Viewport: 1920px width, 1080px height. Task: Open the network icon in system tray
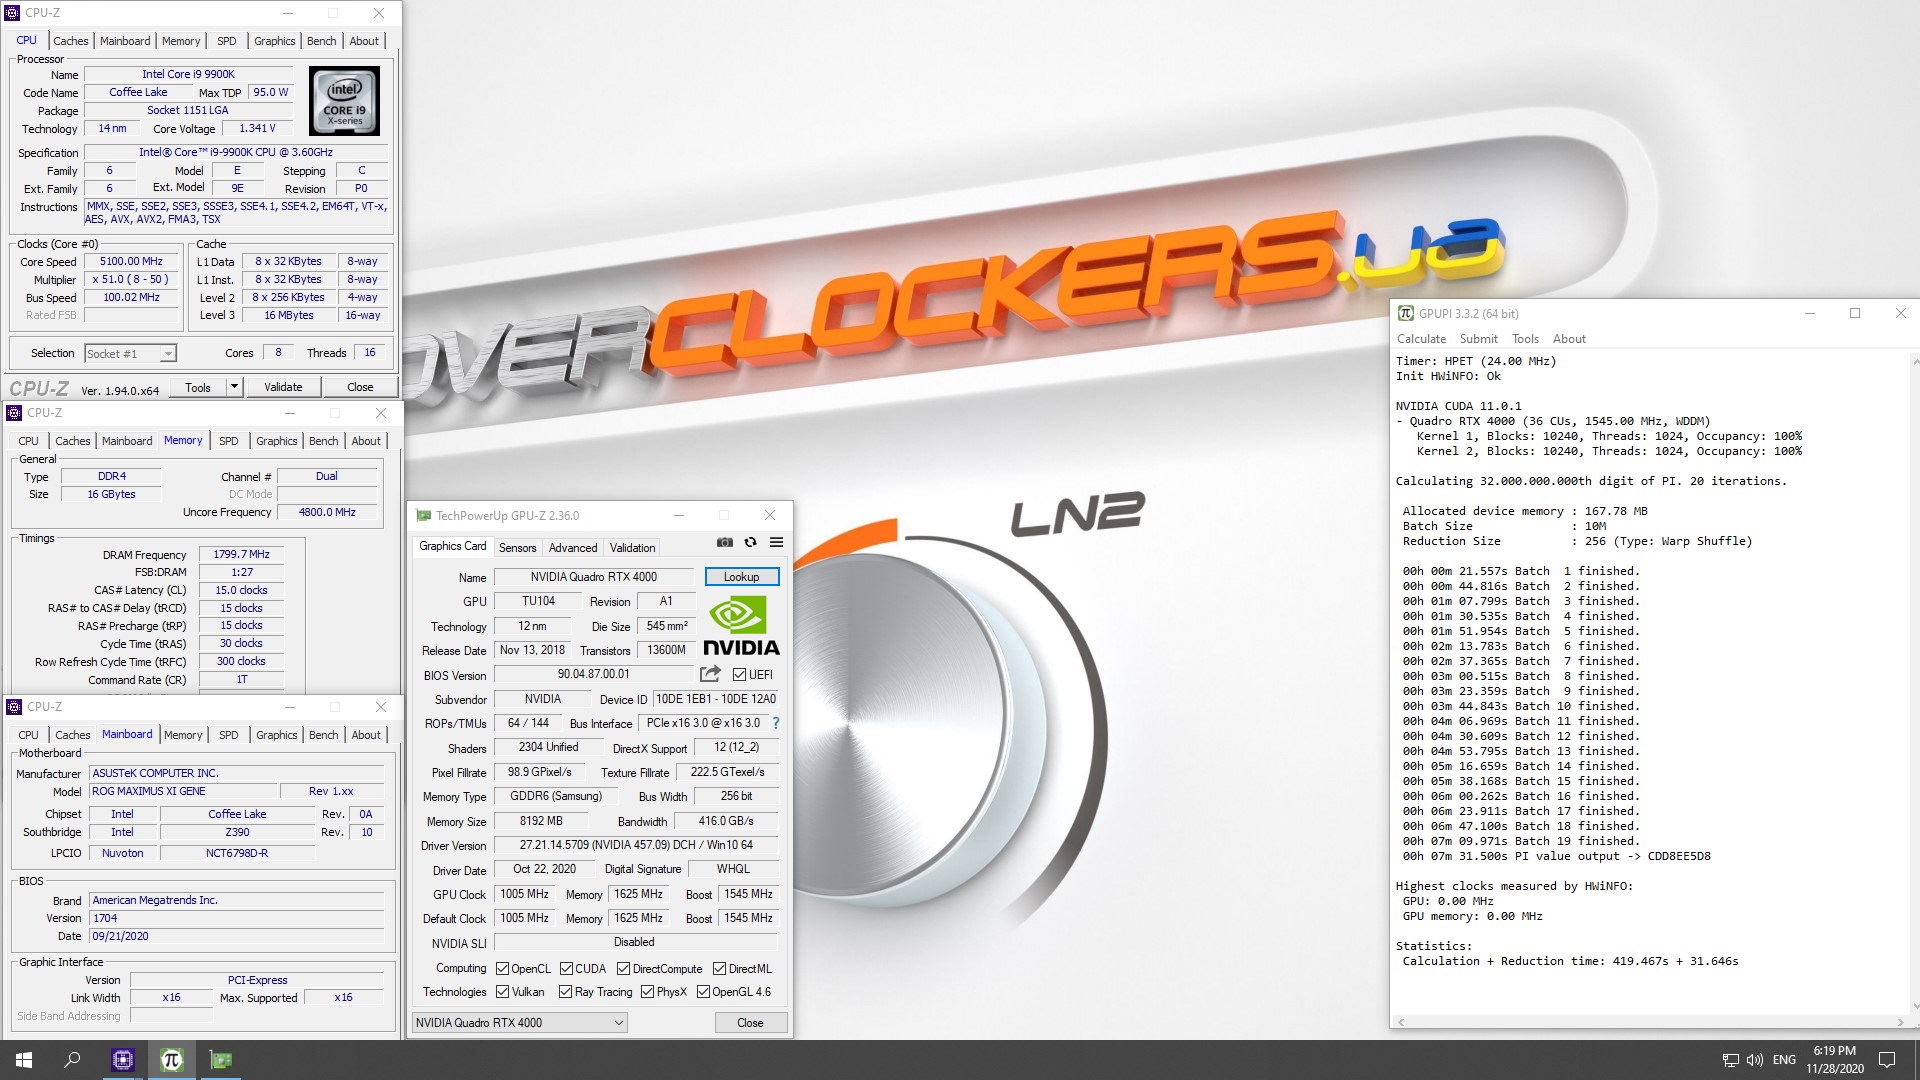(x=1730, y=1060)
